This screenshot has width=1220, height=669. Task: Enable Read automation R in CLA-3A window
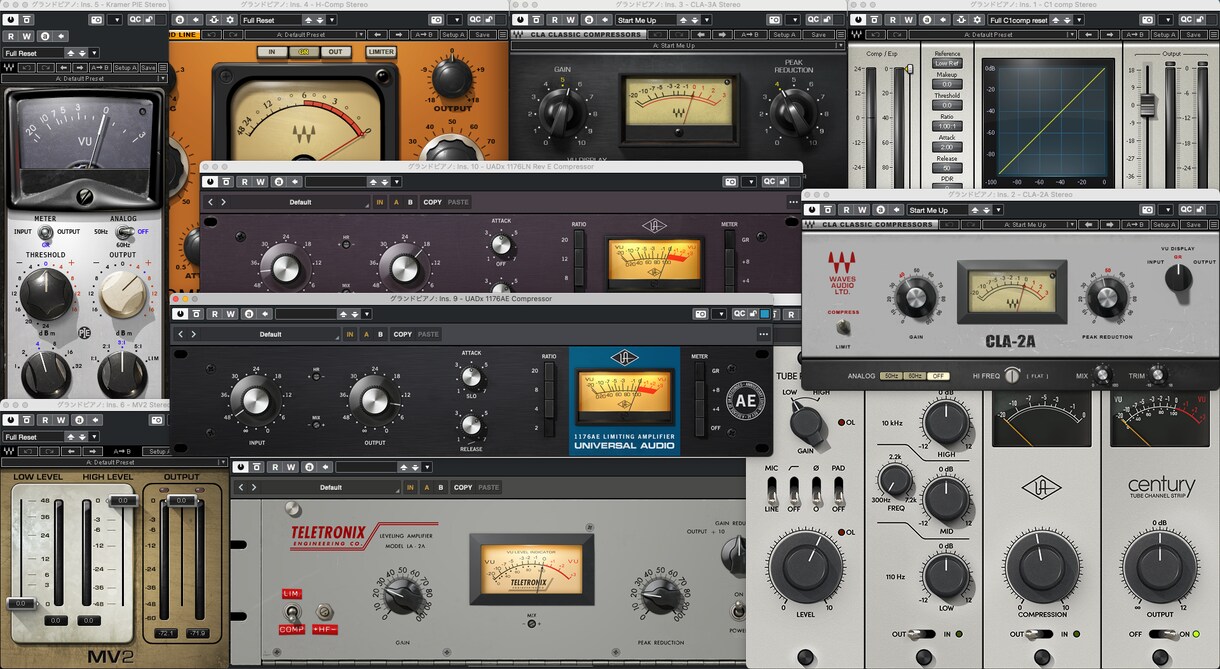coord(554,20)
